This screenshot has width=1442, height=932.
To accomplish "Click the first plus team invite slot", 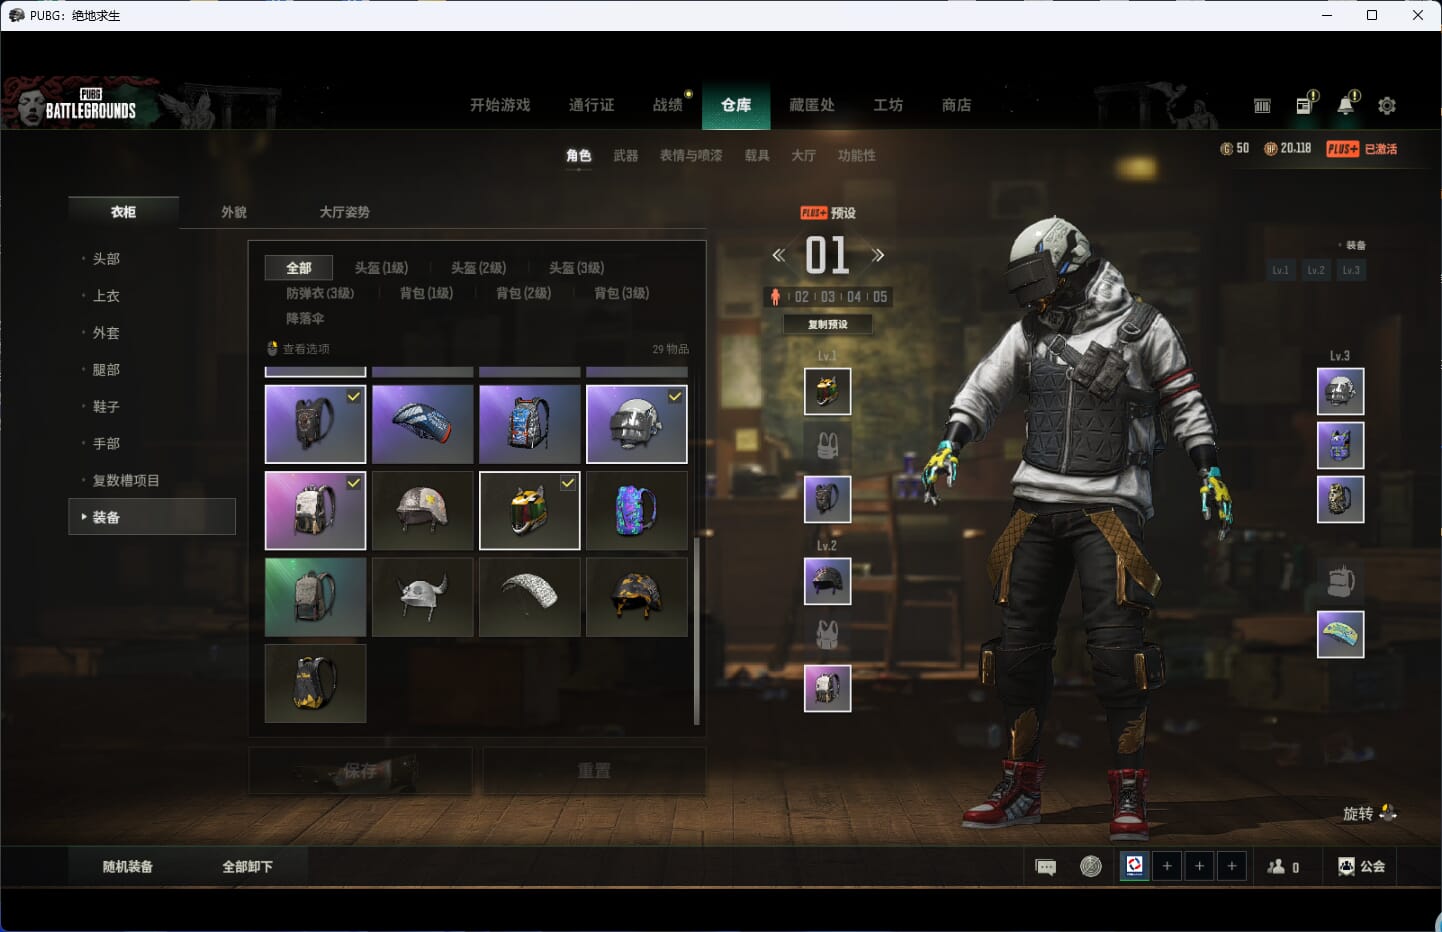I will 1167,866.
